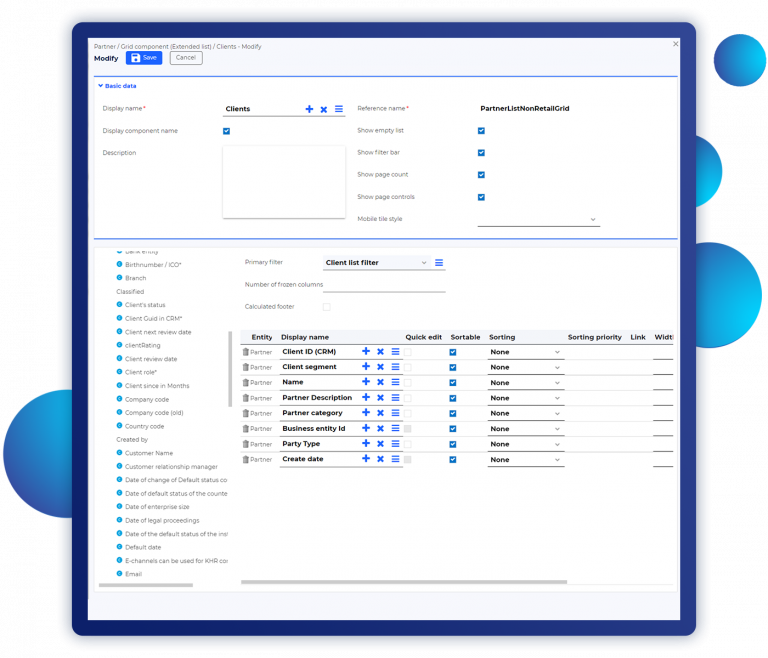Disable Sortable for Client segment row
The height and width of the screenshot is (658, 768).
[x=453, y=367]
